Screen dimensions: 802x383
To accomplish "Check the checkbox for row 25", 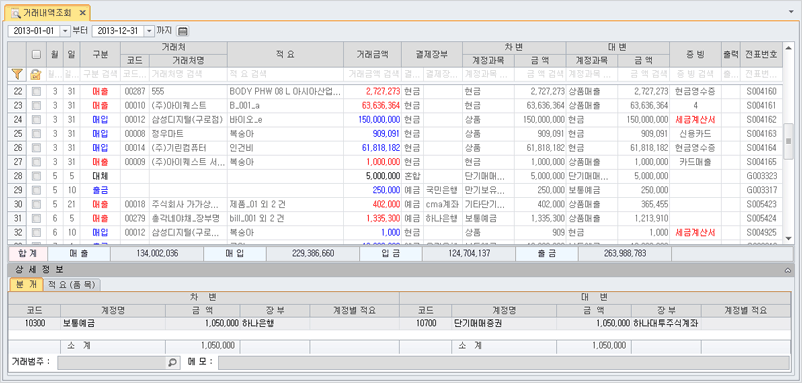I will click(x=35, y=134).
